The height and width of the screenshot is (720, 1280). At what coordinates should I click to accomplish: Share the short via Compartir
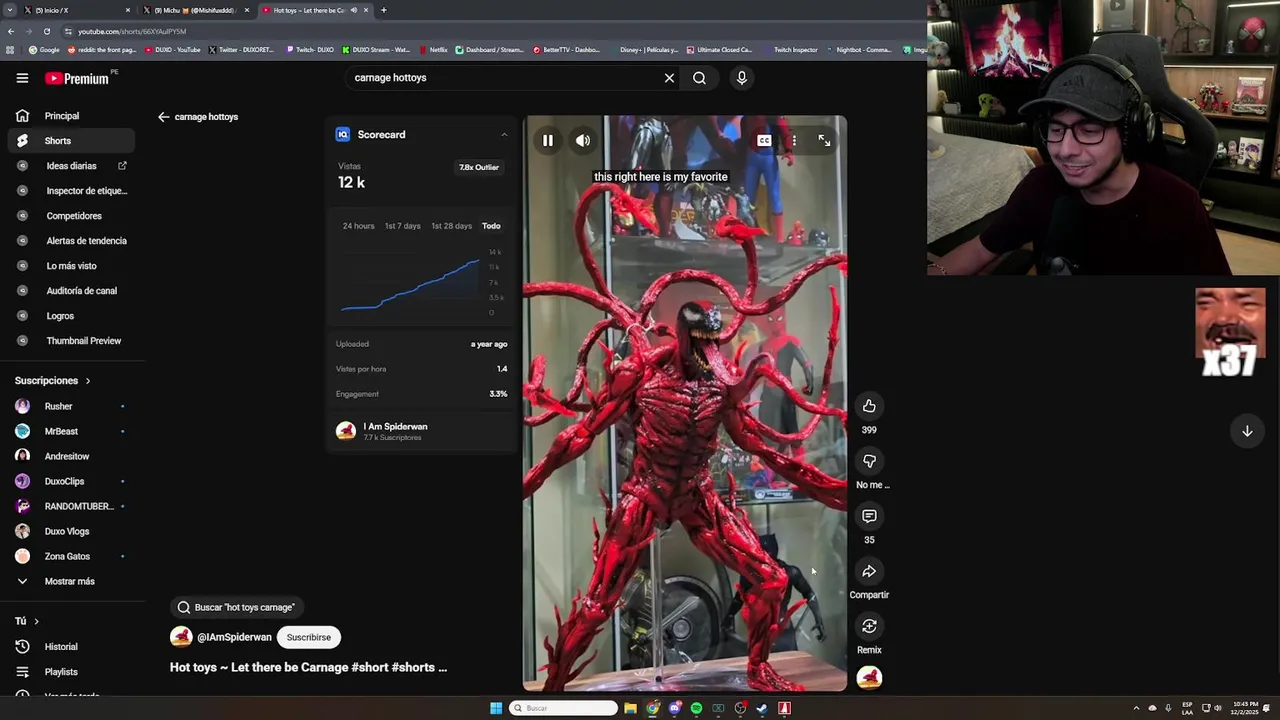[x=869, y=571]
